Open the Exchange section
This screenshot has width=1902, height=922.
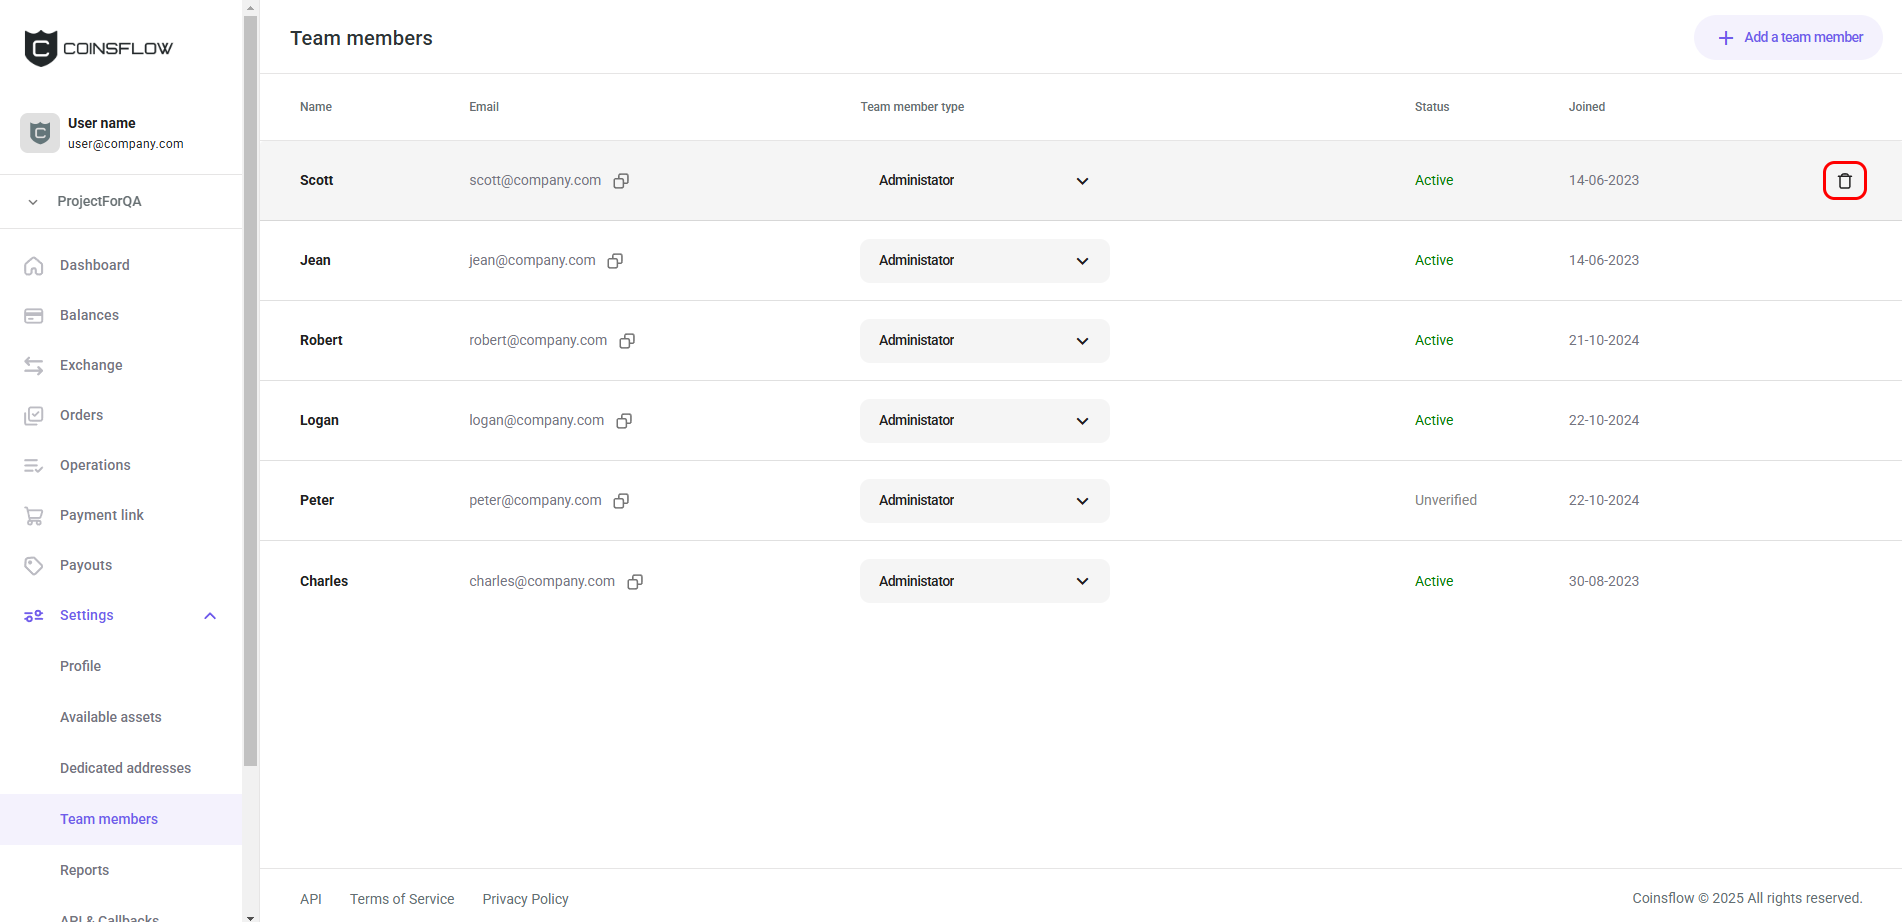pyautogui.click(x=91, y=365)
